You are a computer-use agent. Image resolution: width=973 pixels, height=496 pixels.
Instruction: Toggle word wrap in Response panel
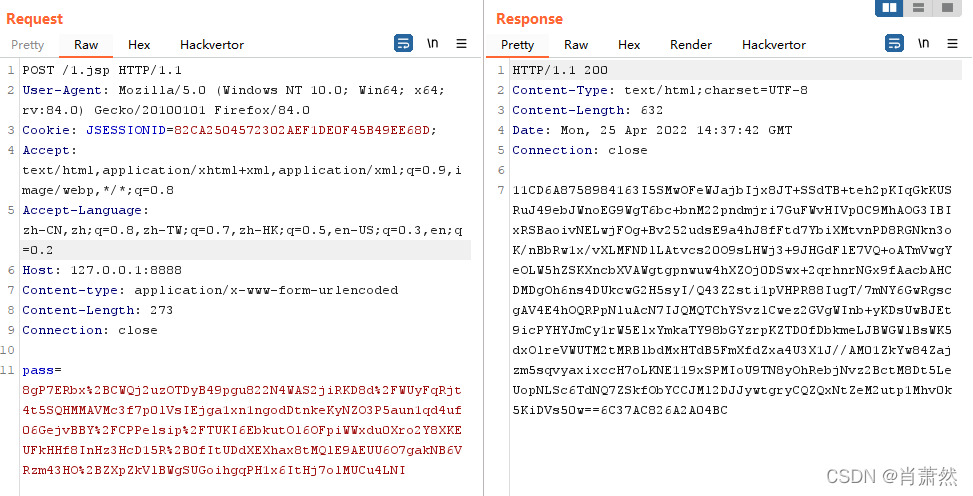click(x=894, y=44)
